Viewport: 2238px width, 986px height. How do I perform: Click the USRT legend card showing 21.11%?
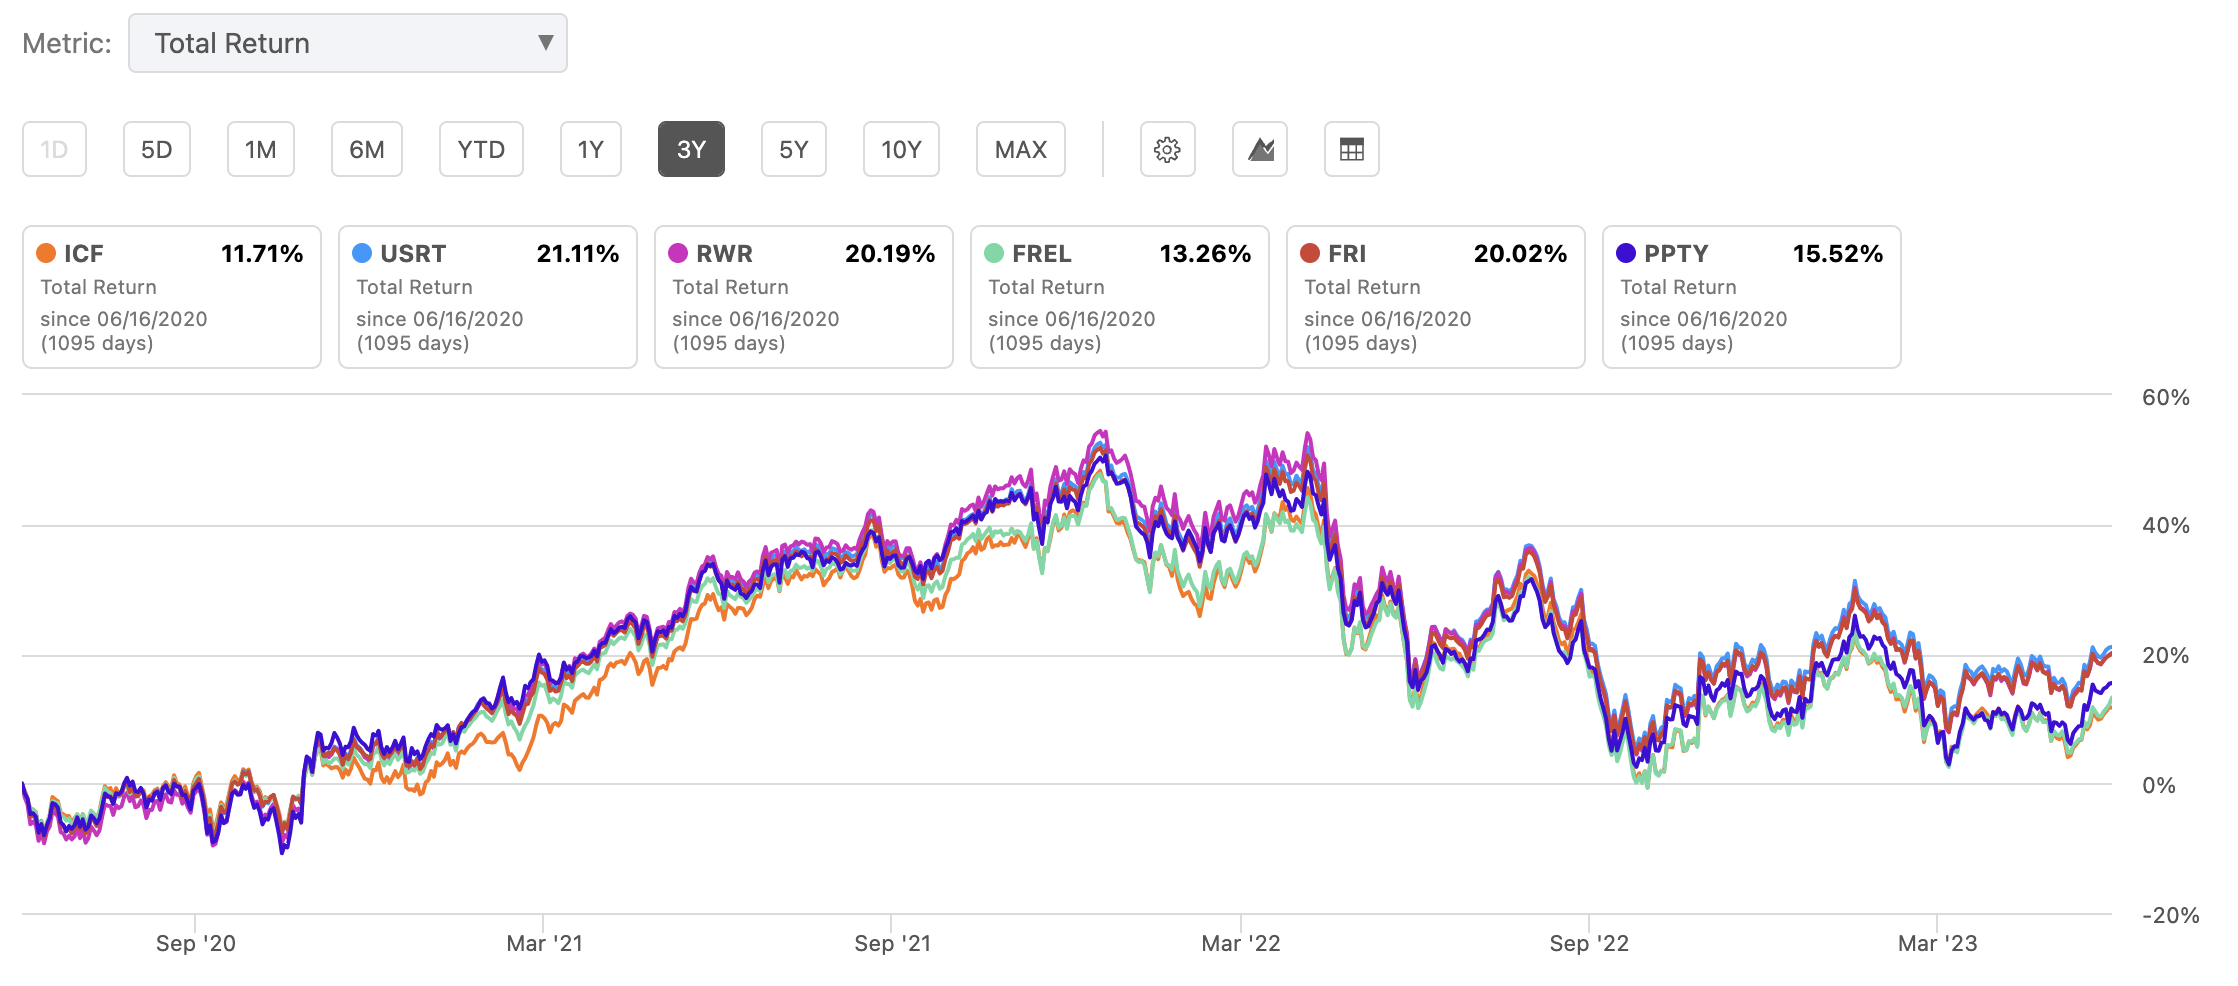click(x=487, y=297)
